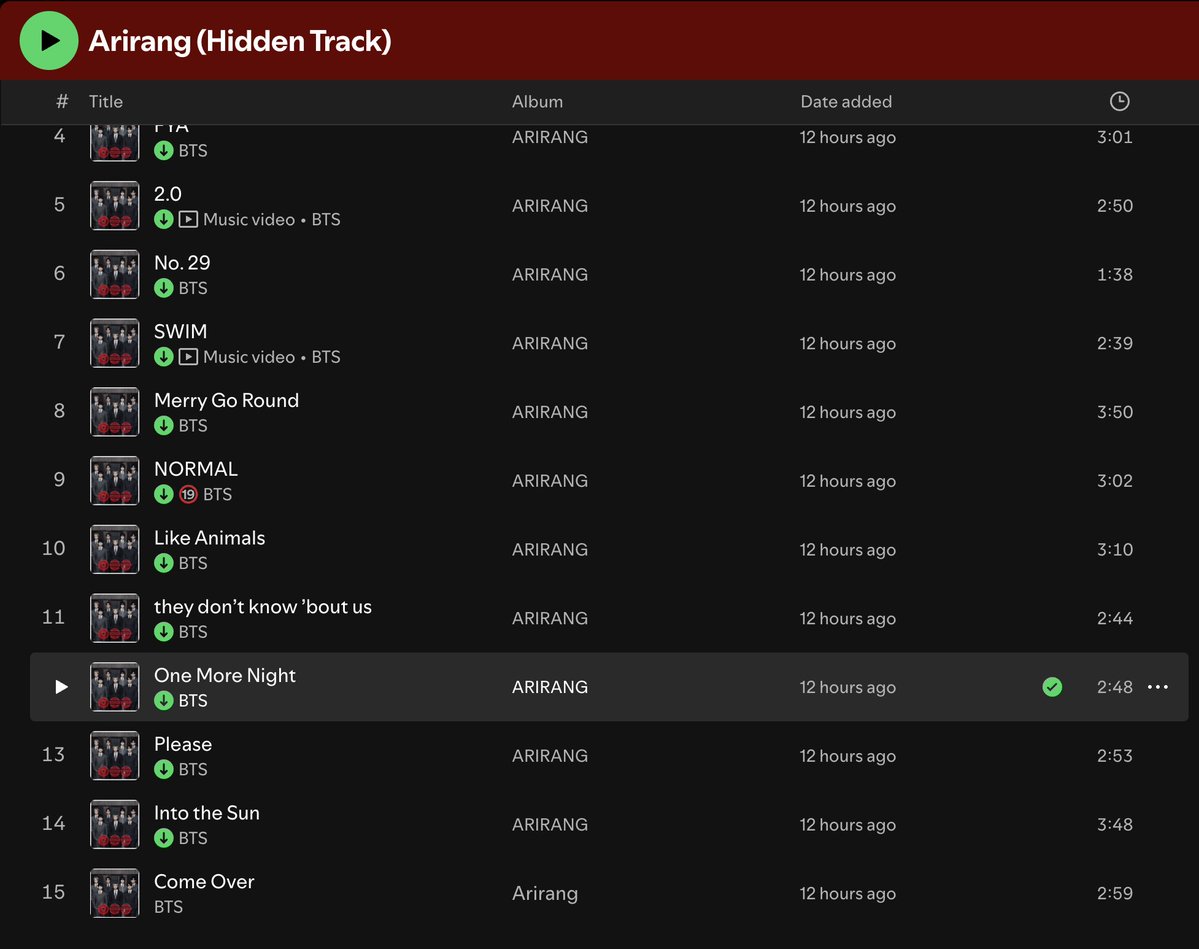Click the 1:38 duration of No. 29

pyautogui.click(x=1115, y=275)
